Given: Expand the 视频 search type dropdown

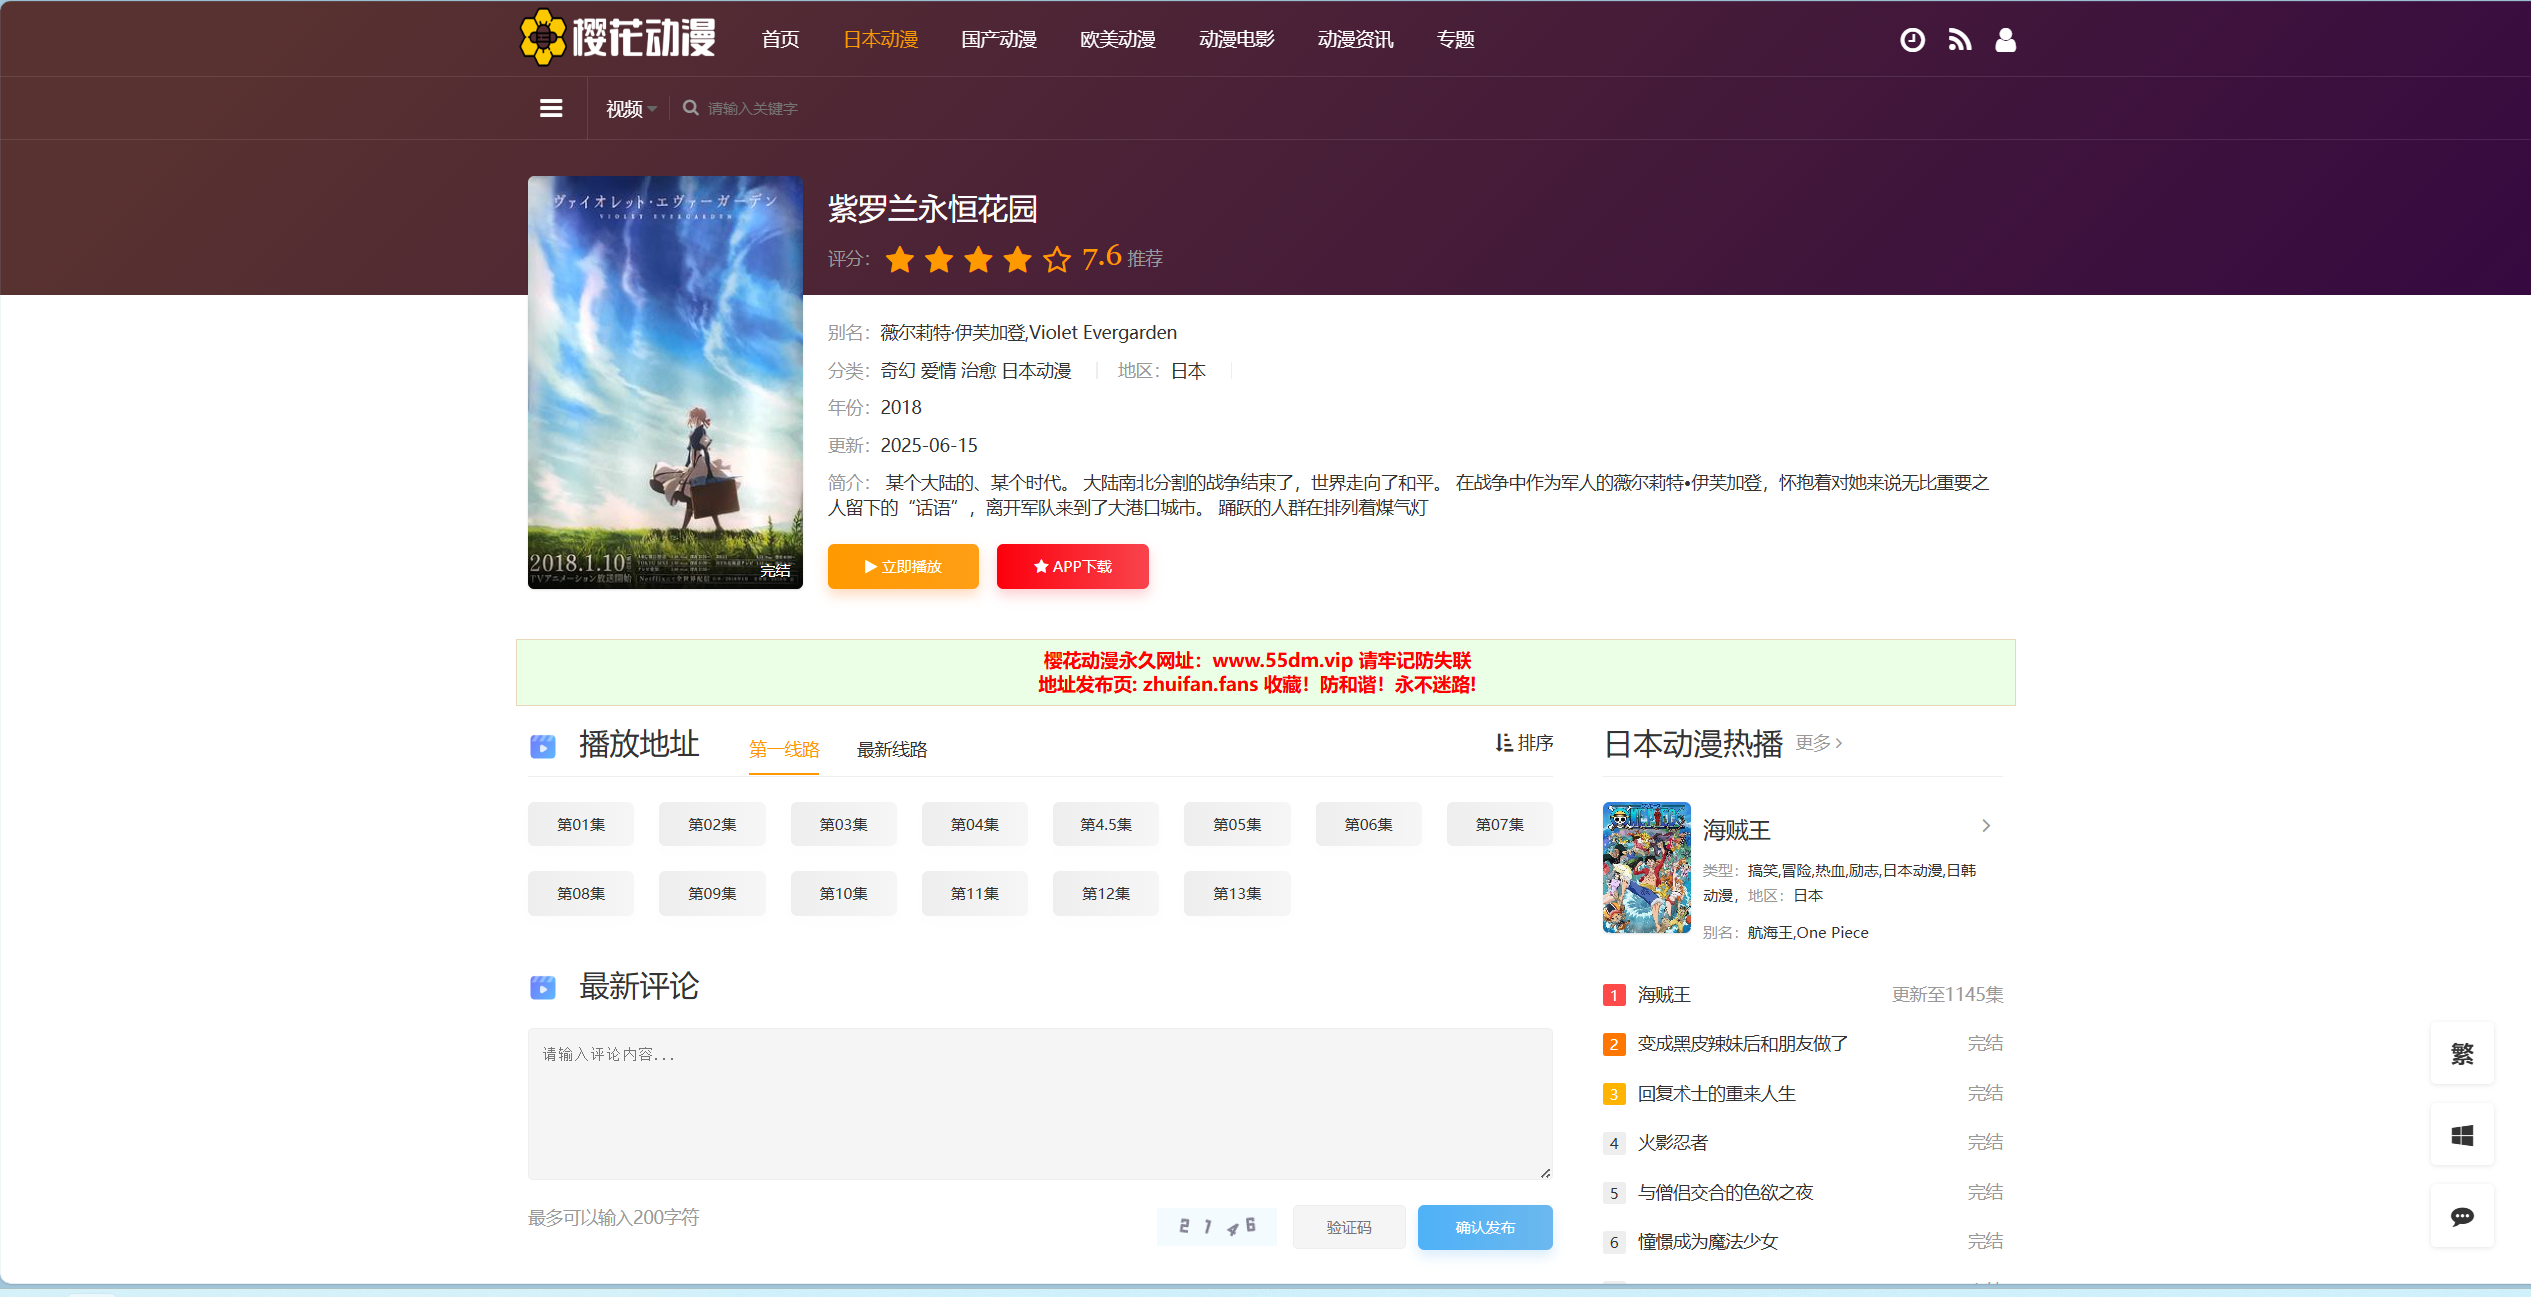Looking at the screenshot, I should click(630, 109).
